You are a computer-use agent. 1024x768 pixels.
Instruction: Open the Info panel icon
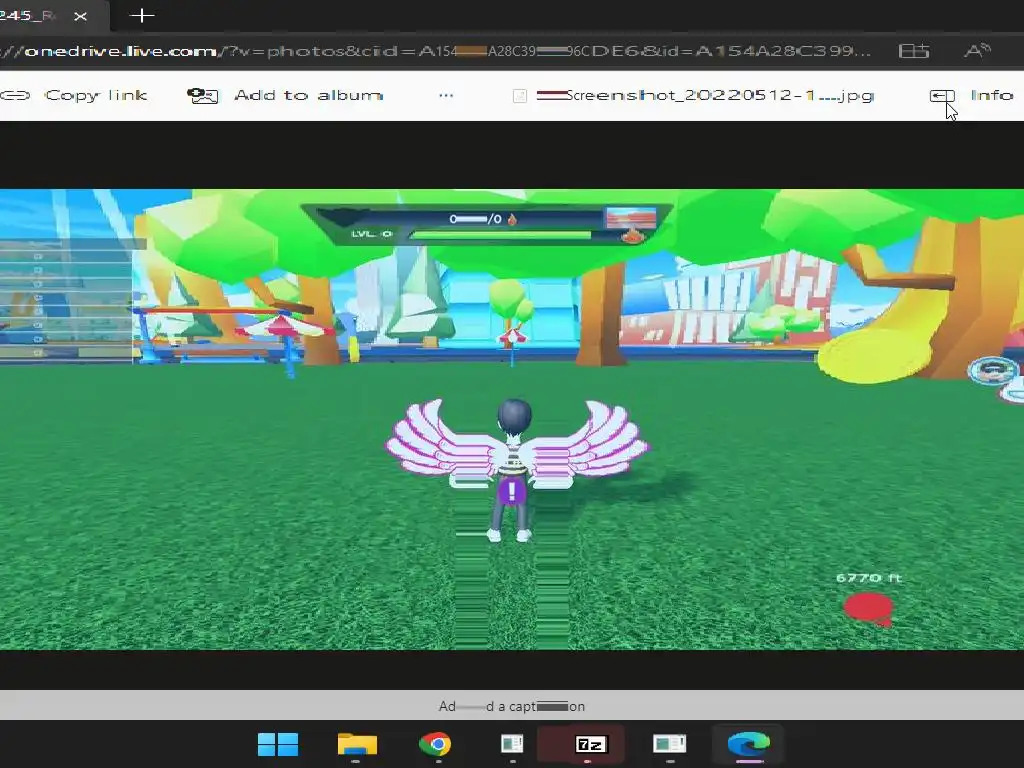[942, 96]
